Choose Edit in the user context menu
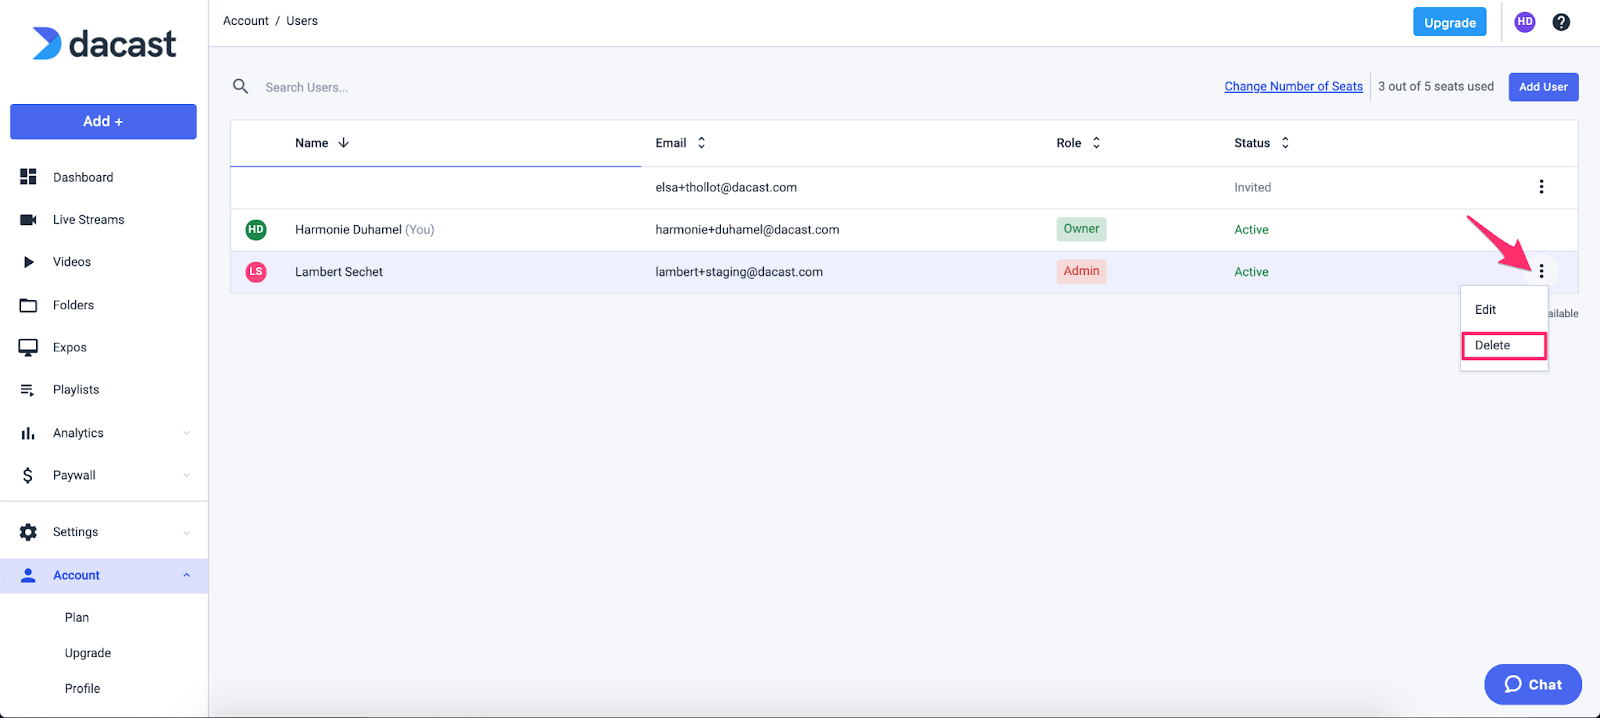1600x718 pixels. (x=1486, y=310)
